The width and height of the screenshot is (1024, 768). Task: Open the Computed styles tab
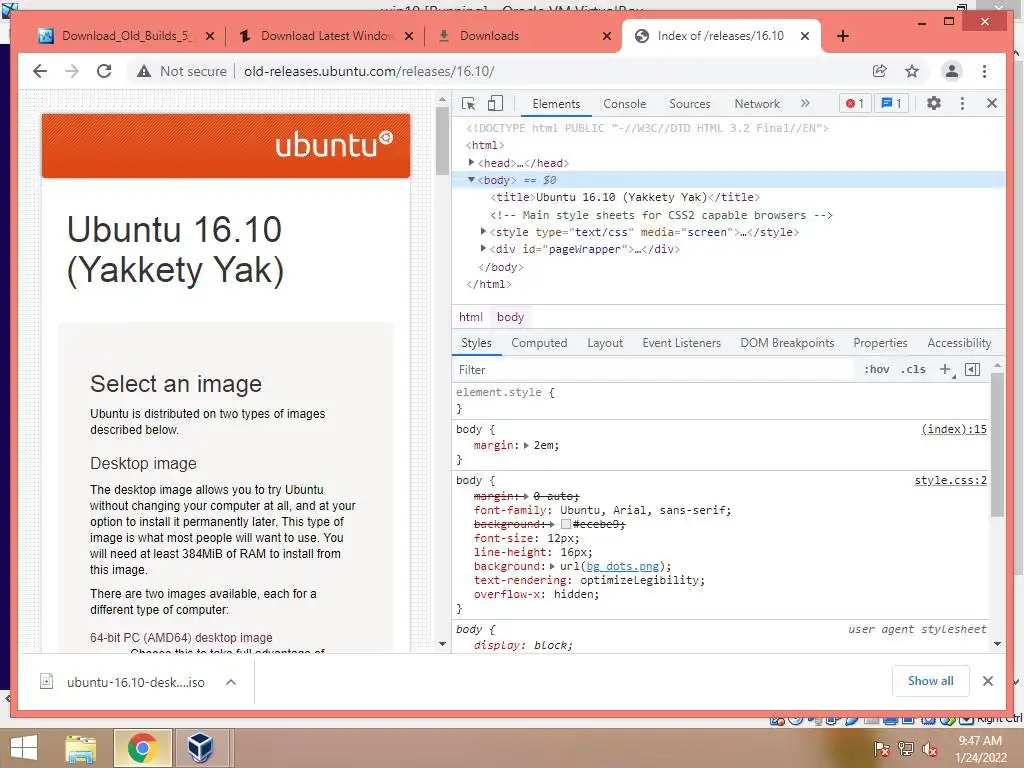(539, 343)
